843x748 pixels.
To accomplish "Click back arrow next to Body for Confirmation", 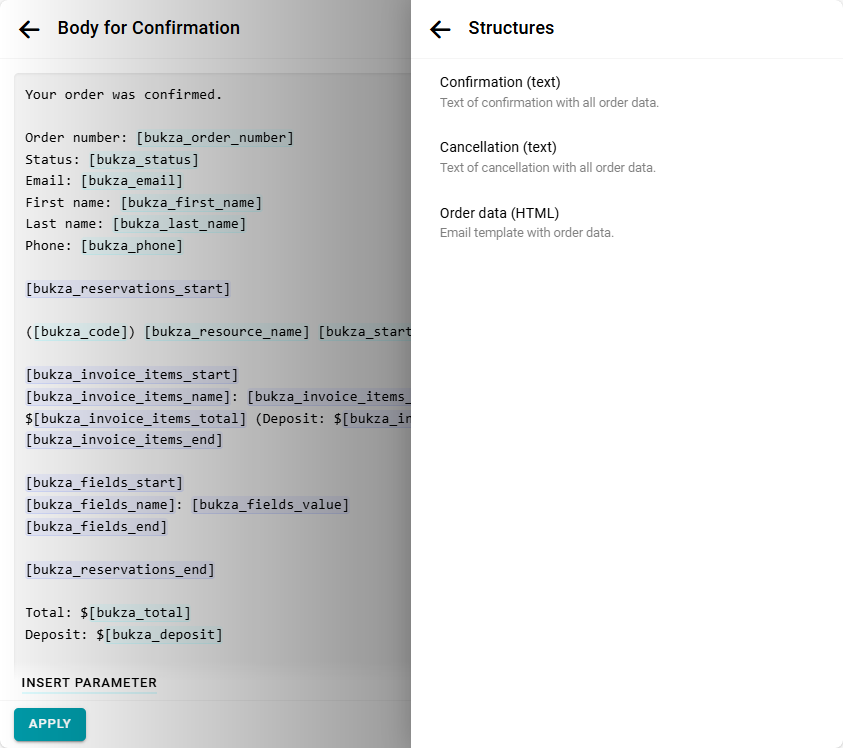I will [x=29, y=29].
